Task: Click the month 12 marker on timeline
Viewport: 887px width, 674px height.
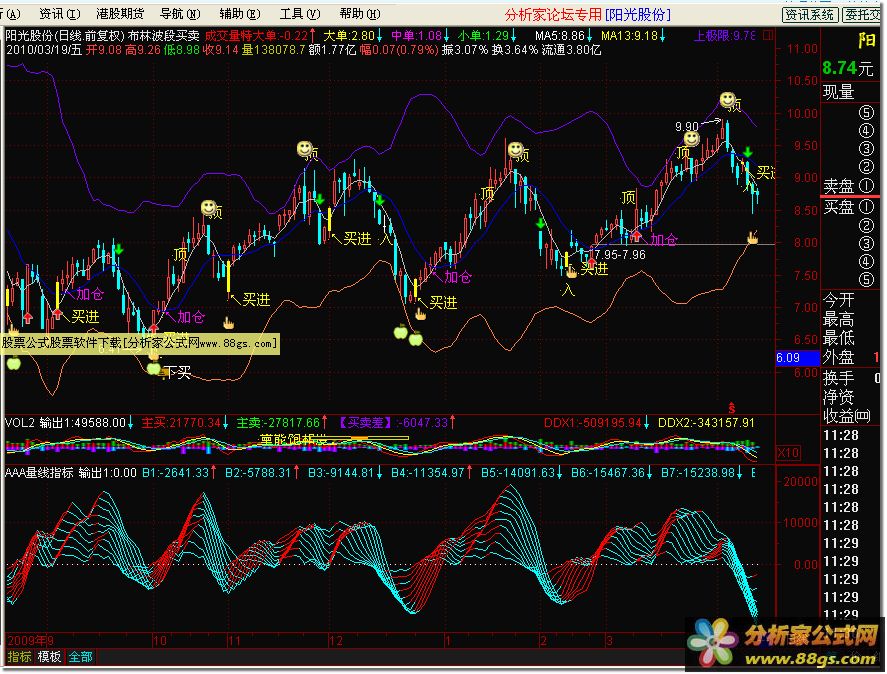Action: click(x=336, y=641)
